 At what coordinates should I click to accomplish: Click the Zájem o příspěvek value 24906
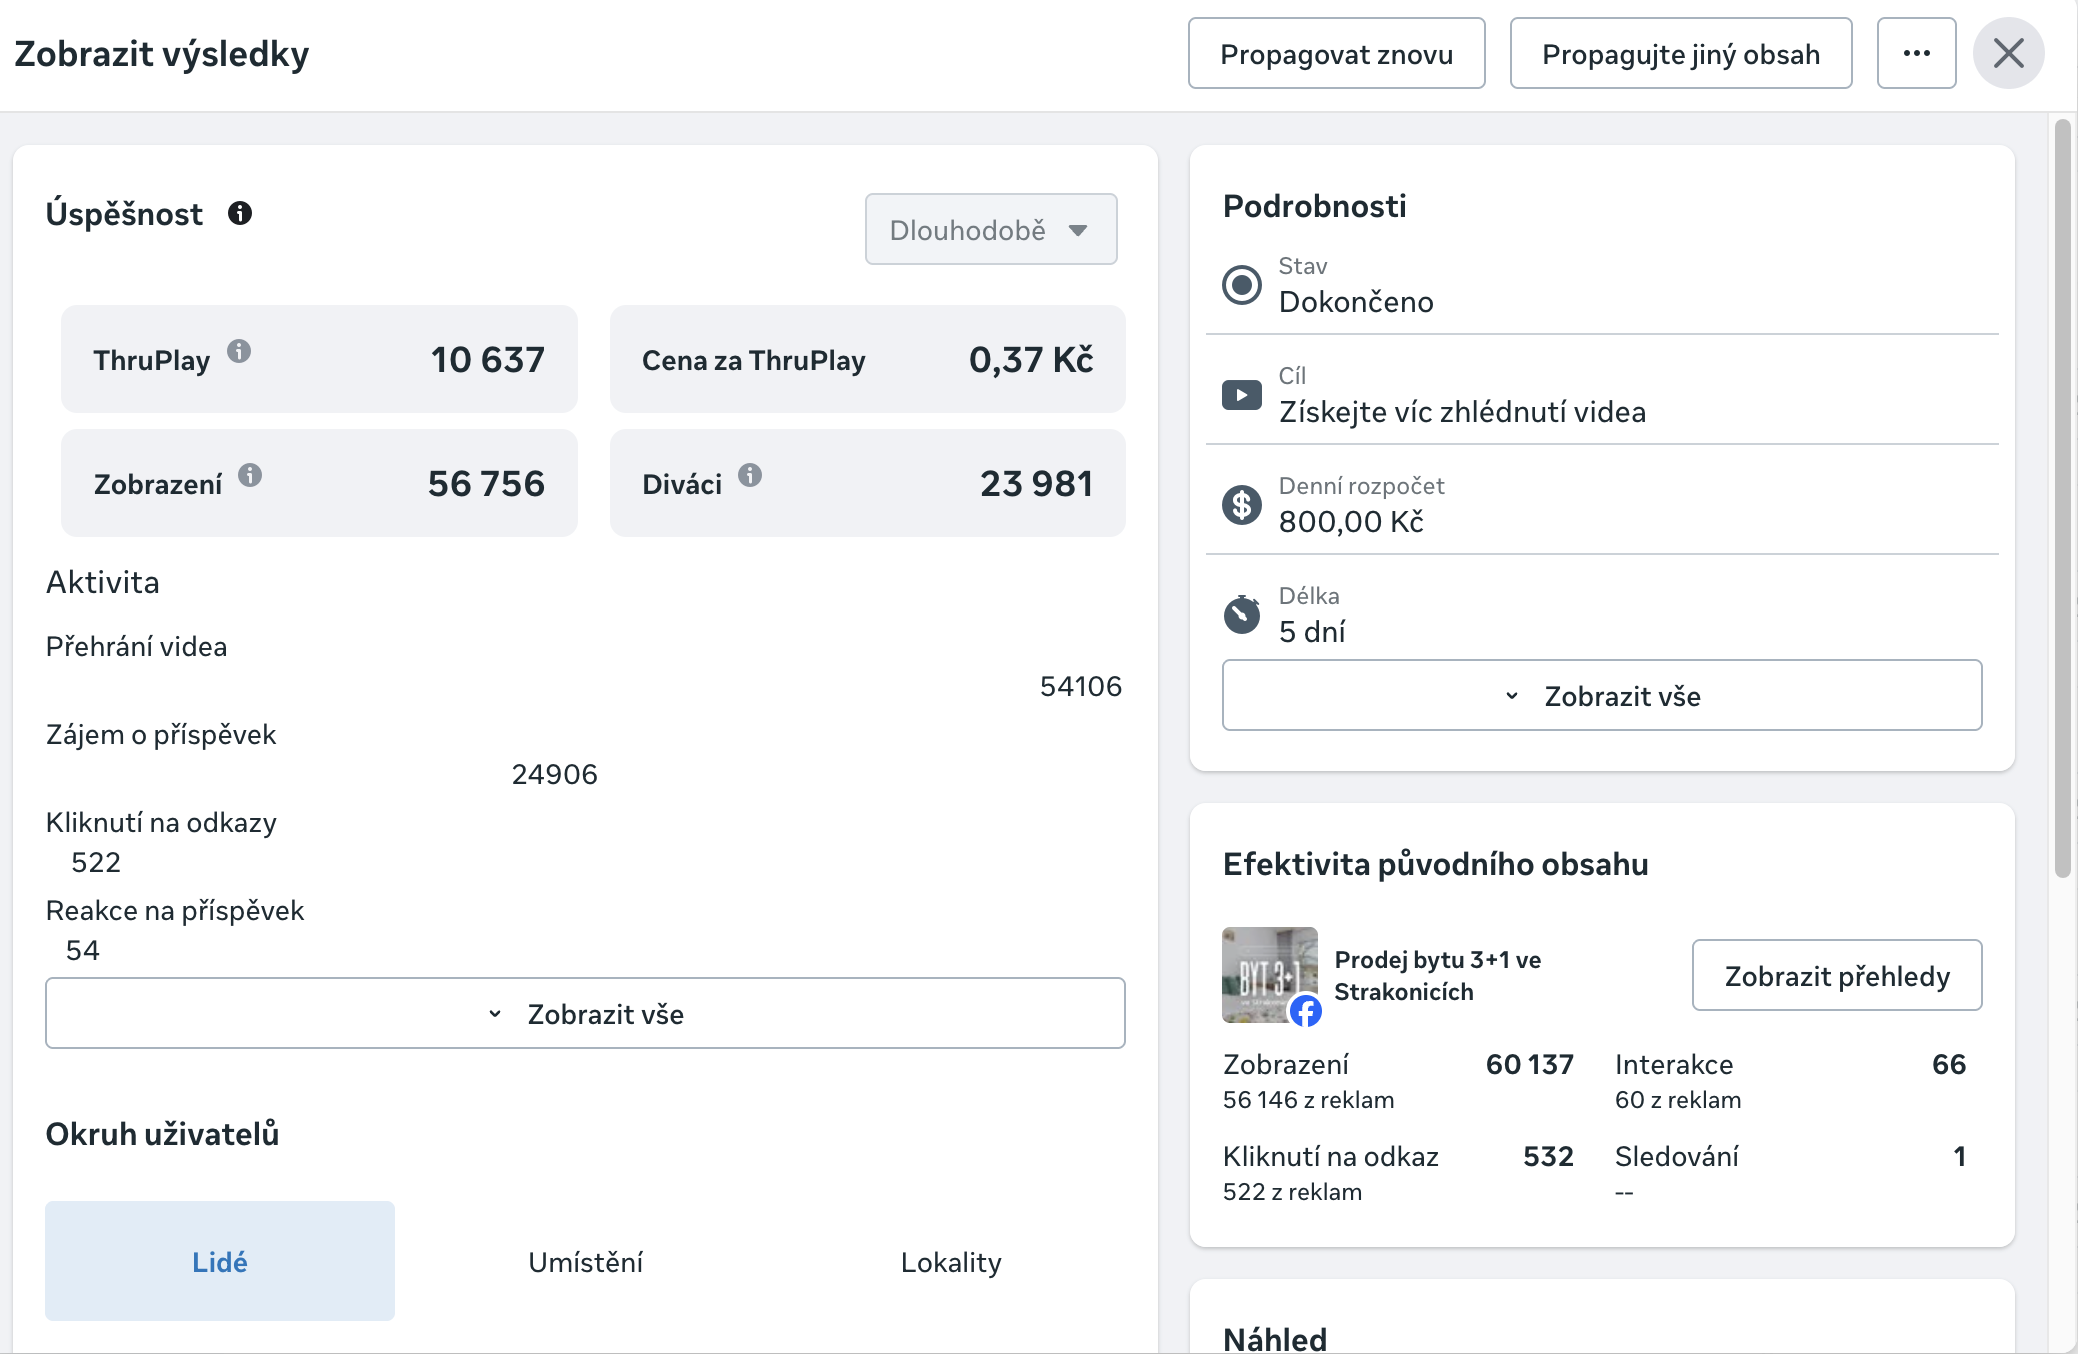(x=555, y=774)
